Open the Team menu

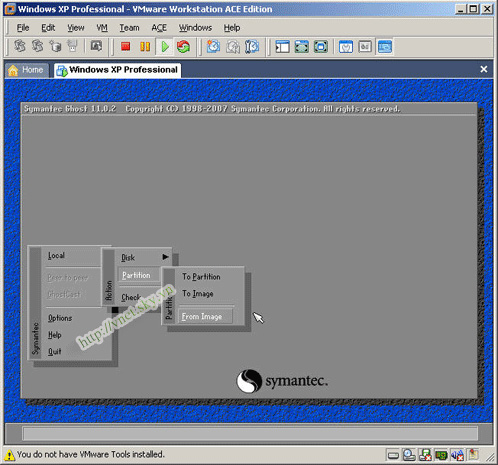(129, 28)
